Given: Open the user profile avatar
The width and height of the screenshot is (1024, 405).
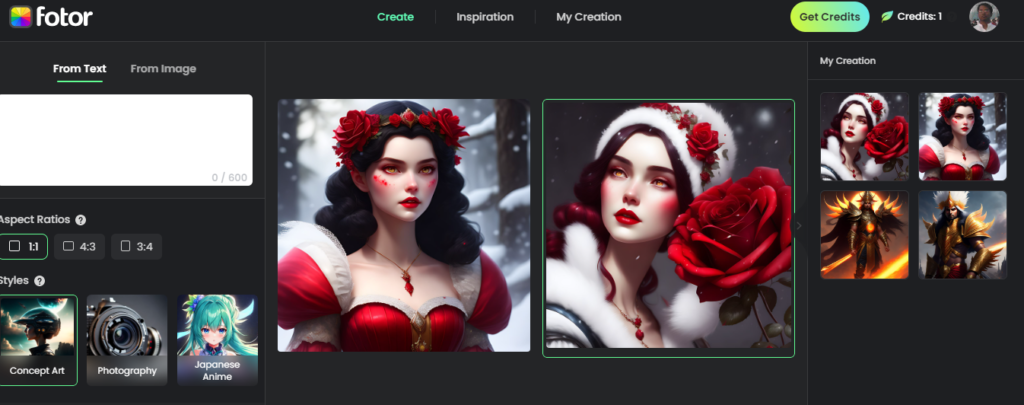Looking at the screenshot, I should [x=984, y=17].
